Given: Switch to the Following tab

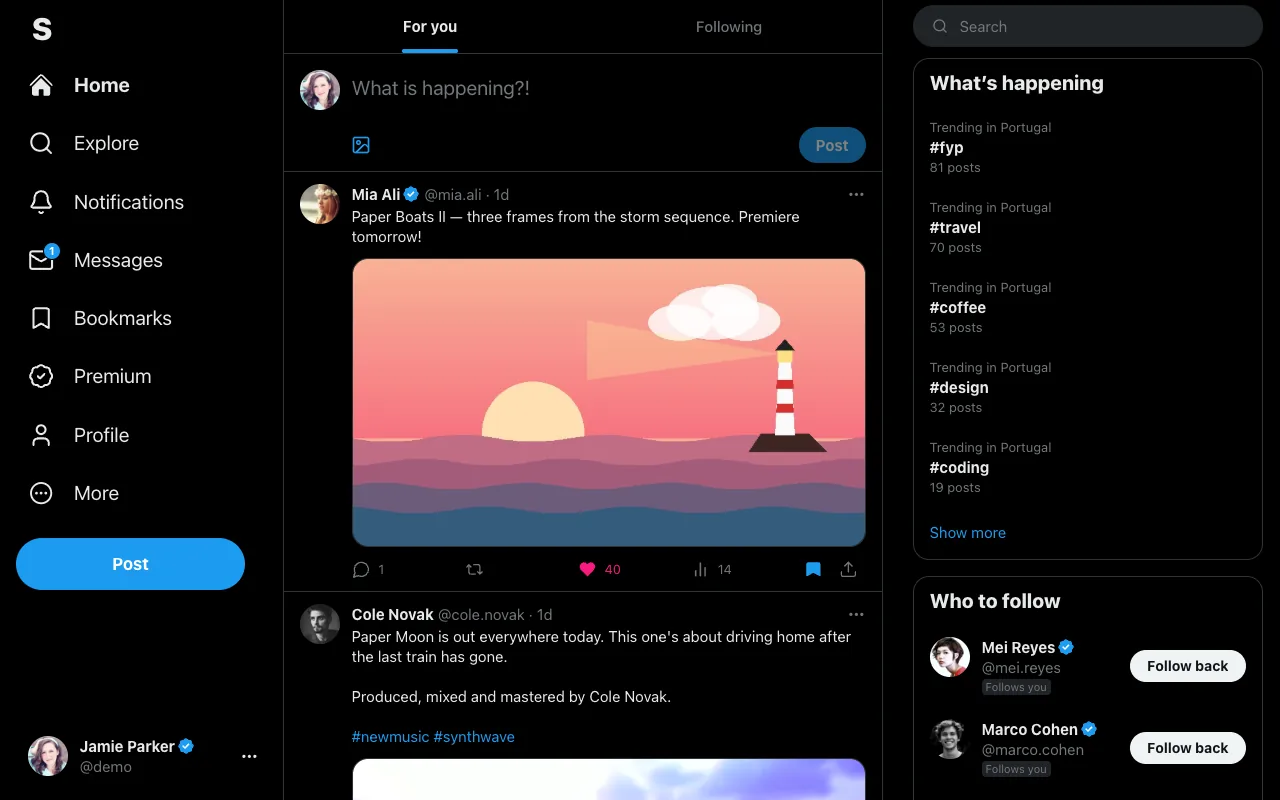Looking at the screenshot, I should click(x=729, y=27).
